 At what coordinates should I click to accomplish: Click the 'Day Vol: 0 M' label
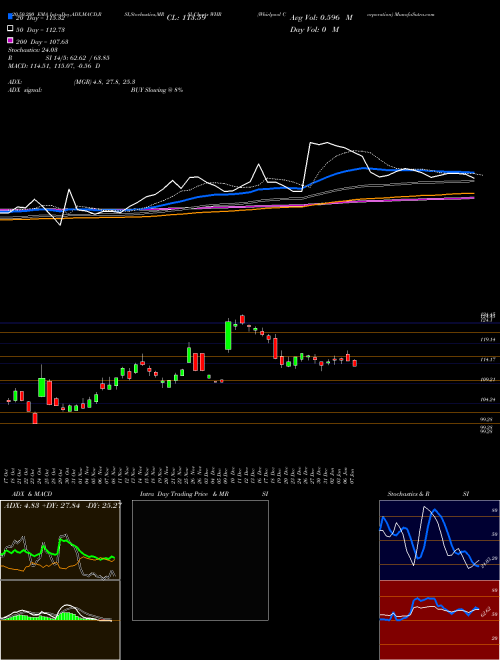point(314,29)
